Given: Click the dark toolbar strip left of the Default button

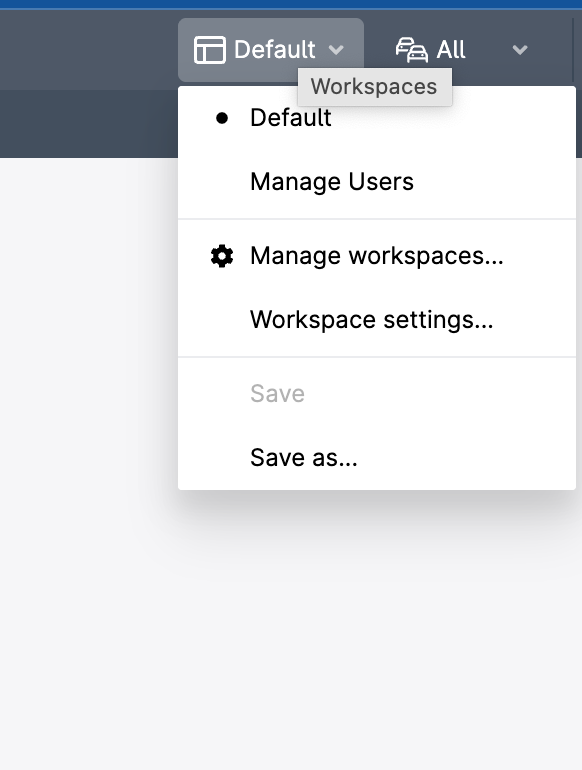Looking at the screenshot, I should pyautogui.click(x=88, y=50).
